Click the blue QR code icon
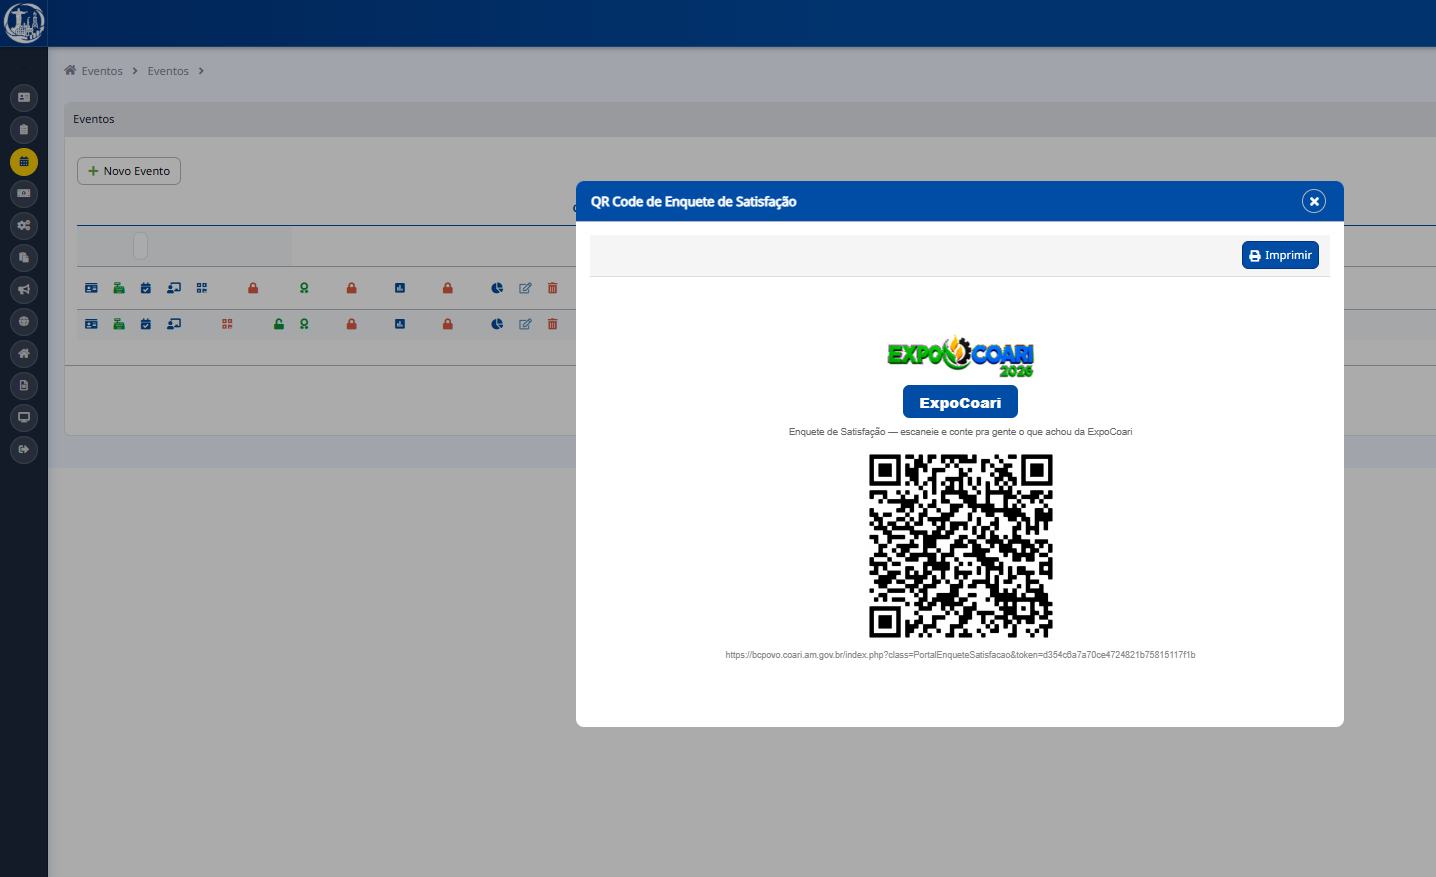This screenshot has height=877, width=1436. [202, 288]
